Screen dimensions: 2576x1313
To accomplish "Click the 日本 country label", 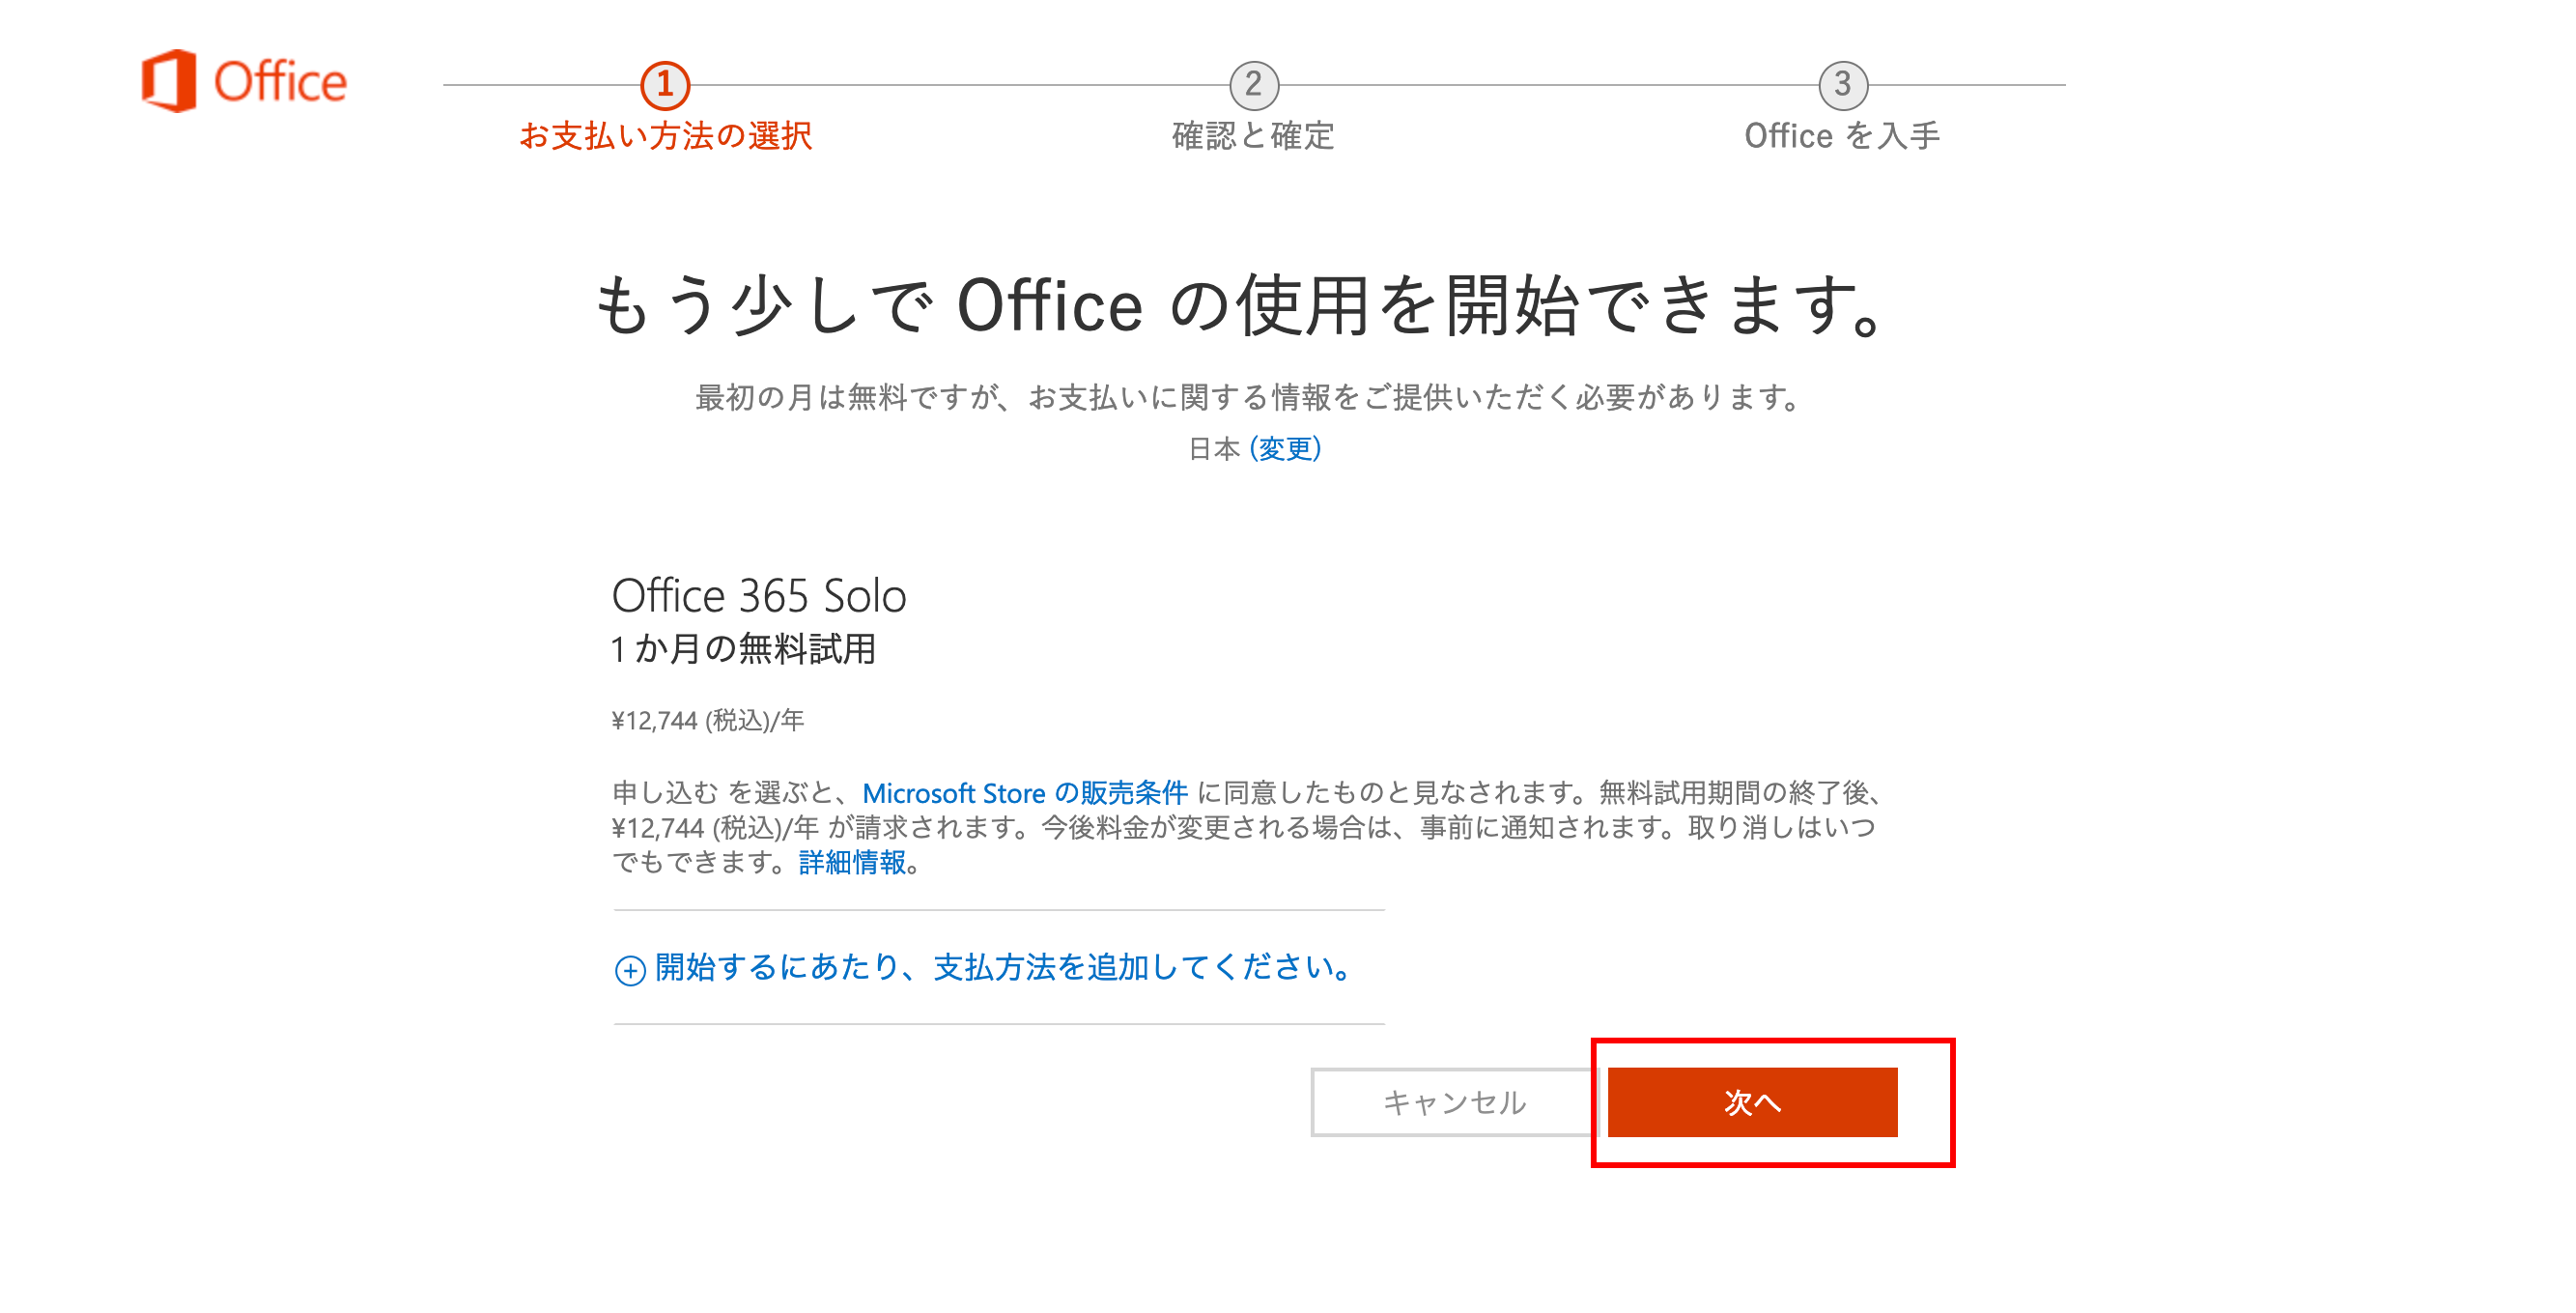I will pyautogui.click(x=1214, y=448).
